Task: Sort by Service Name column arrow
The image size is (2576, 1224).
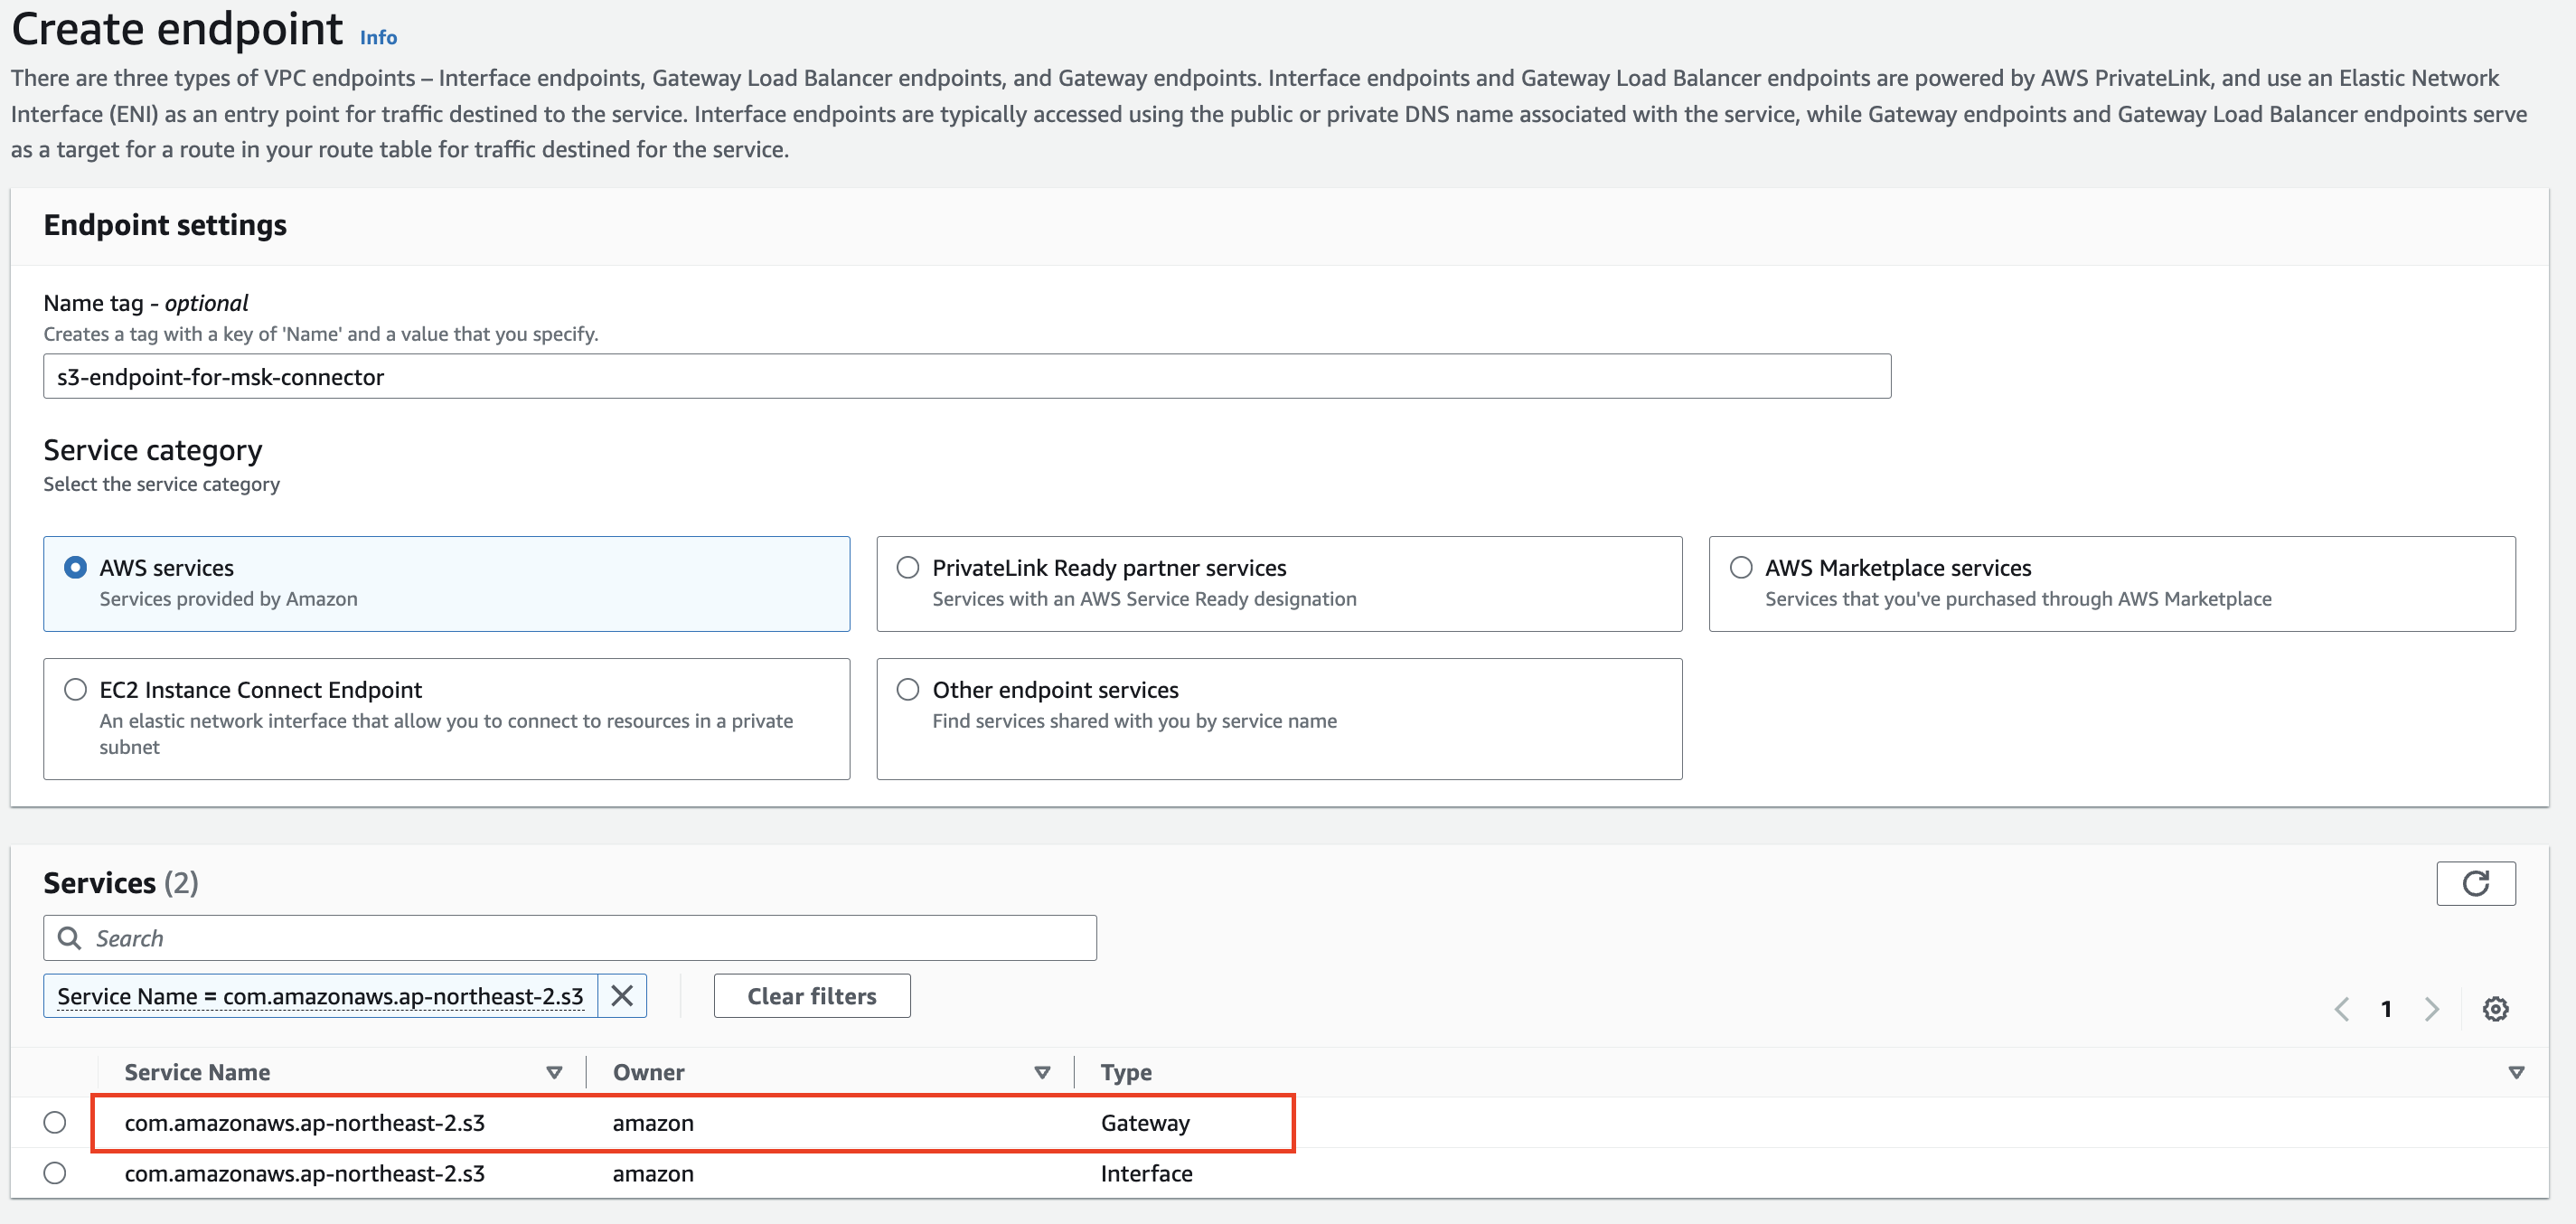Action: click(554, 1072)
